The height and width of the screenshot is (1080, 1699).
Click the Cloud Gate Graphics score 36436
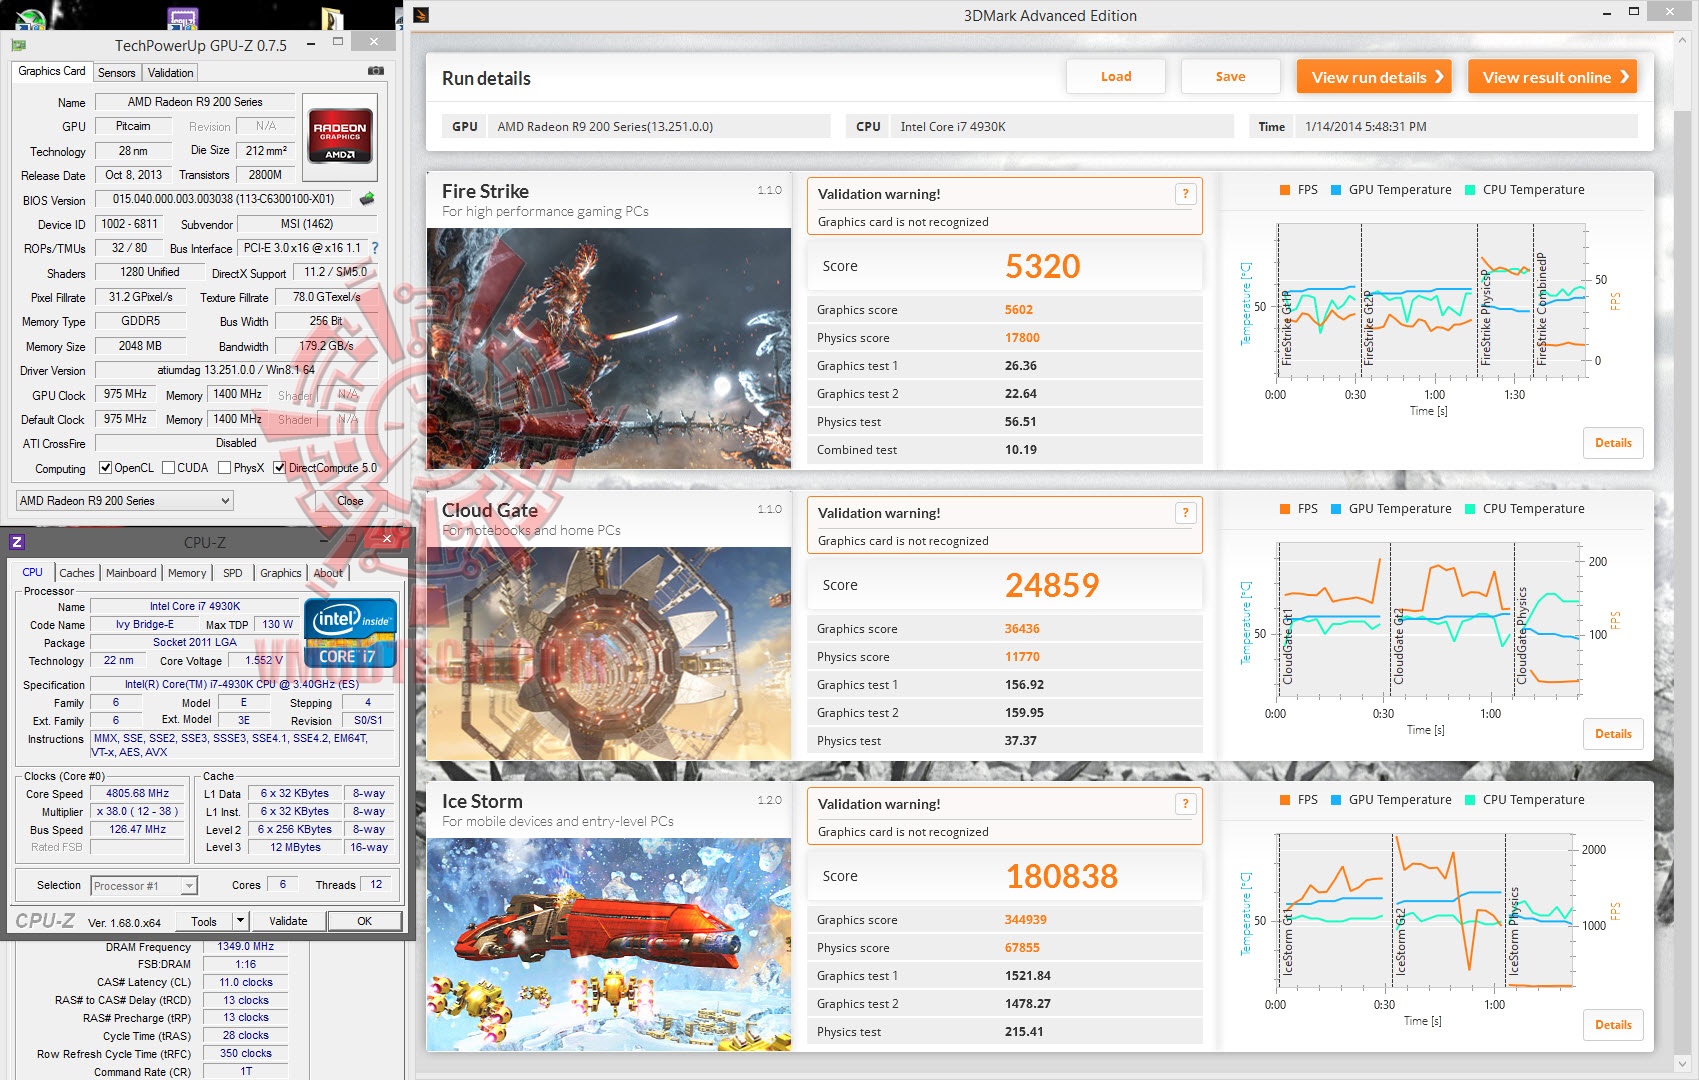(x=1022, y=629)
